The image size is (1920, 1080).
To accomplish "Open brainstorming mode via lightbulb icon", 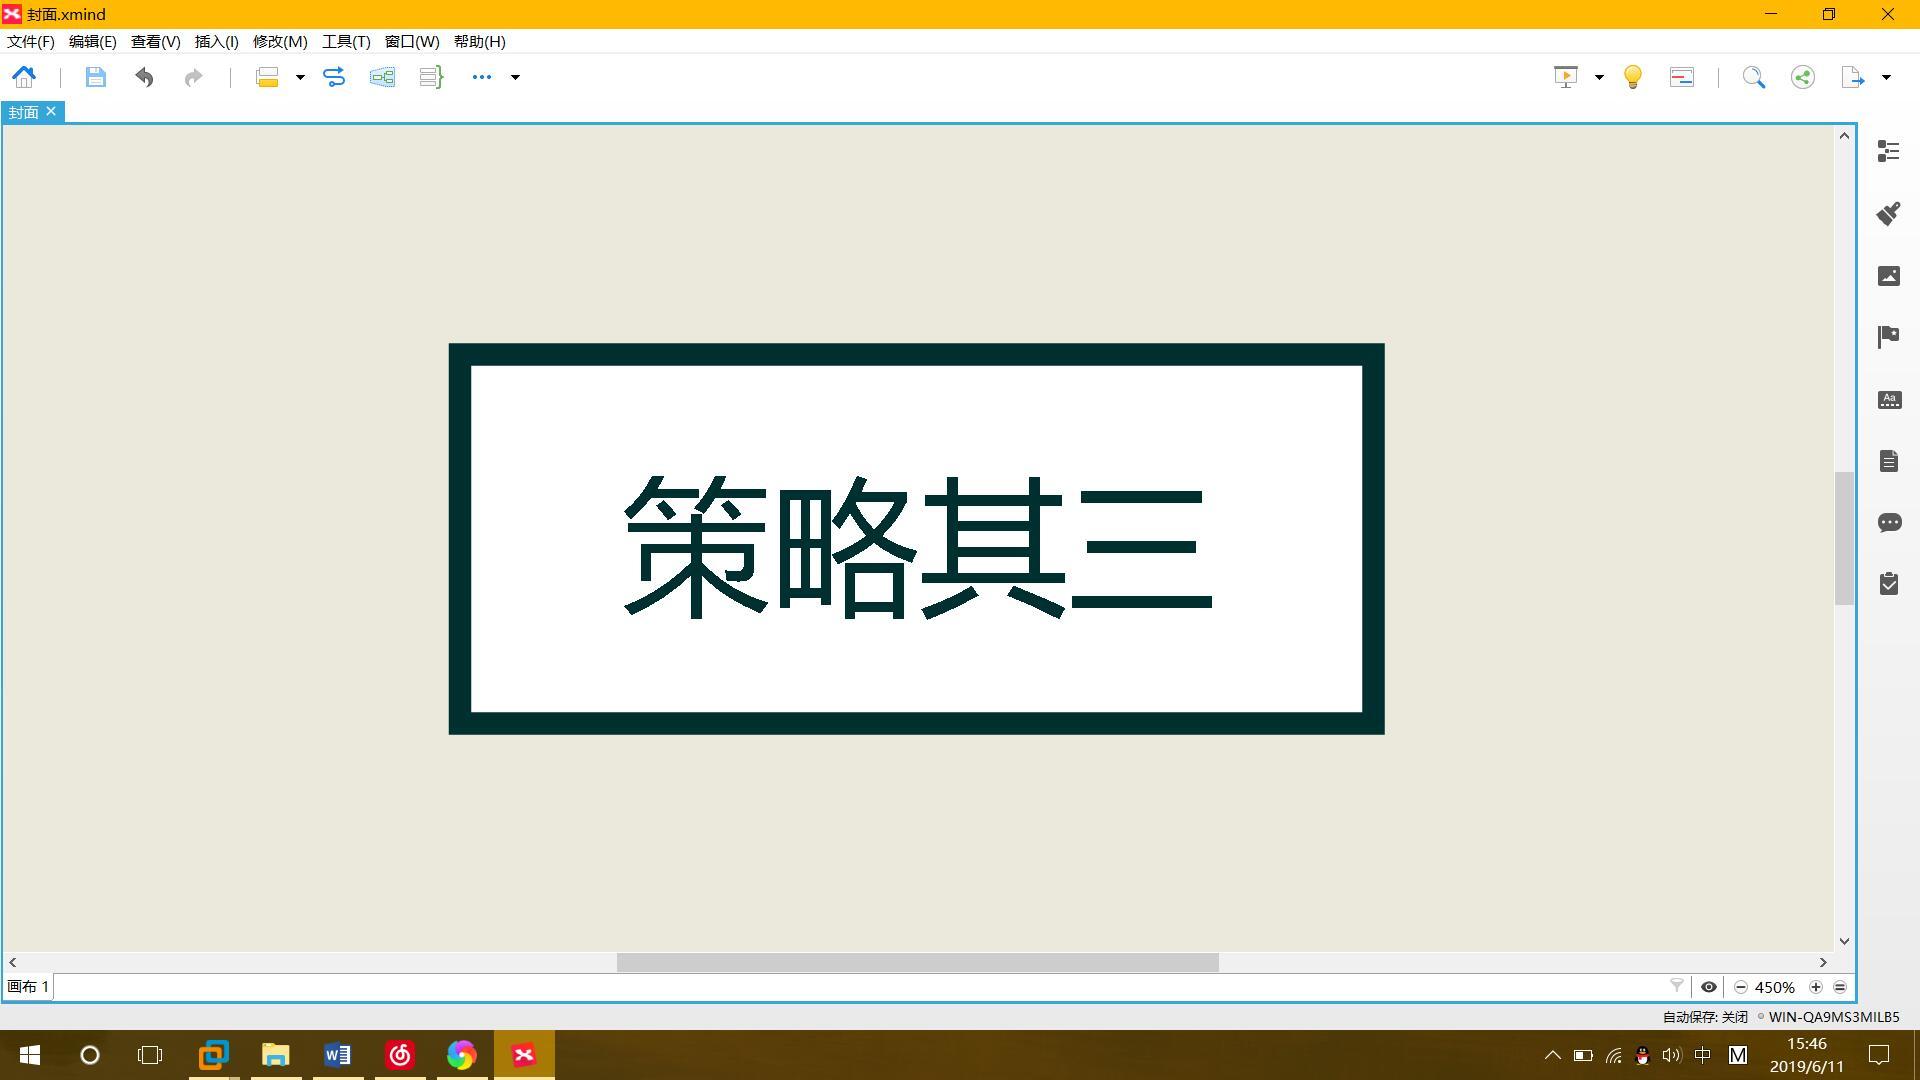I will [1632, 77].
